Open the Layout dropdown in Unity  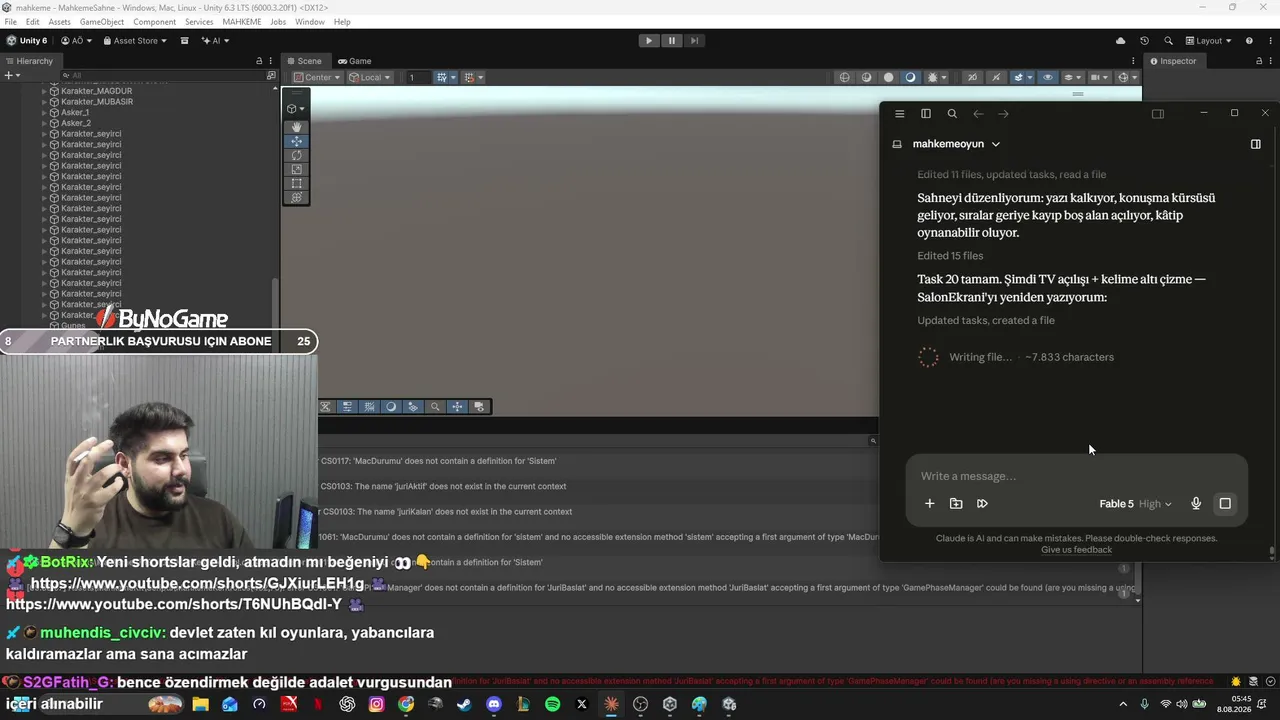pos(1209,41)
